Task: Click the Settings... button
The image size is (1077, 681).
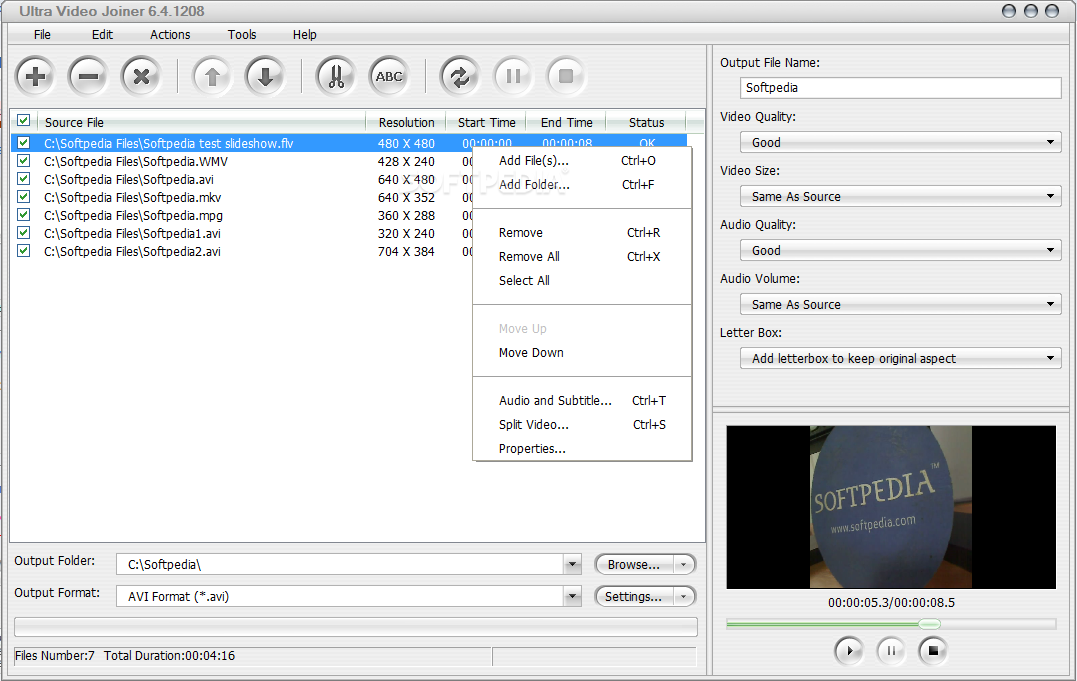Action: coord(633,596)
